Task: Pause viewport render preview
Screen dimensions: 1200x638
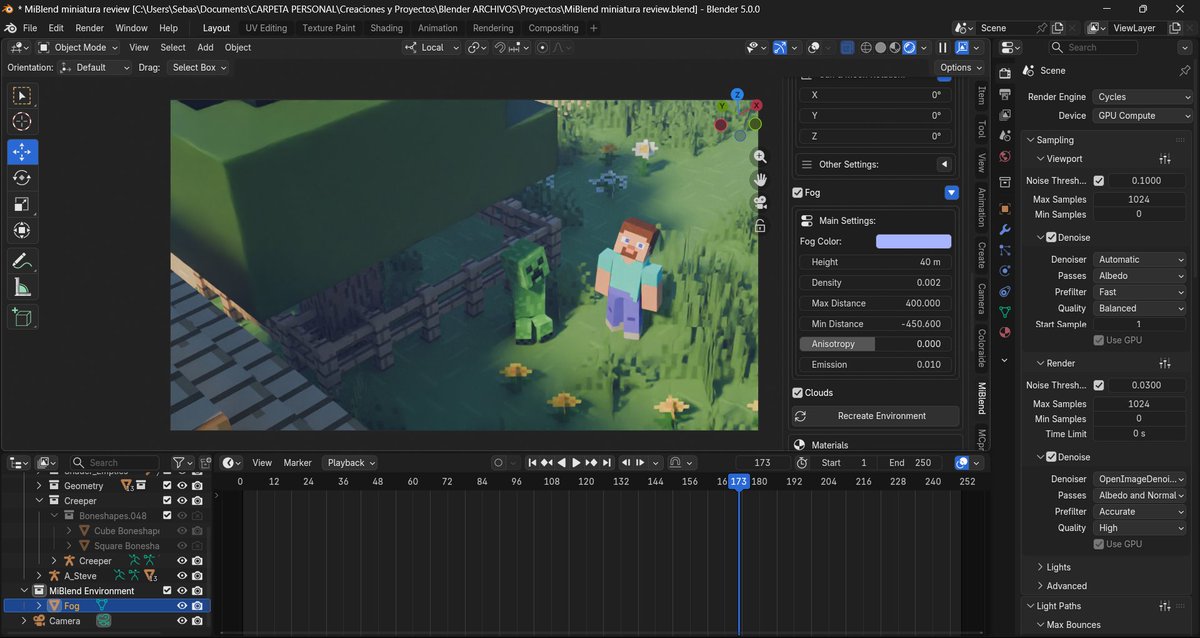Action: pos(942,47)
